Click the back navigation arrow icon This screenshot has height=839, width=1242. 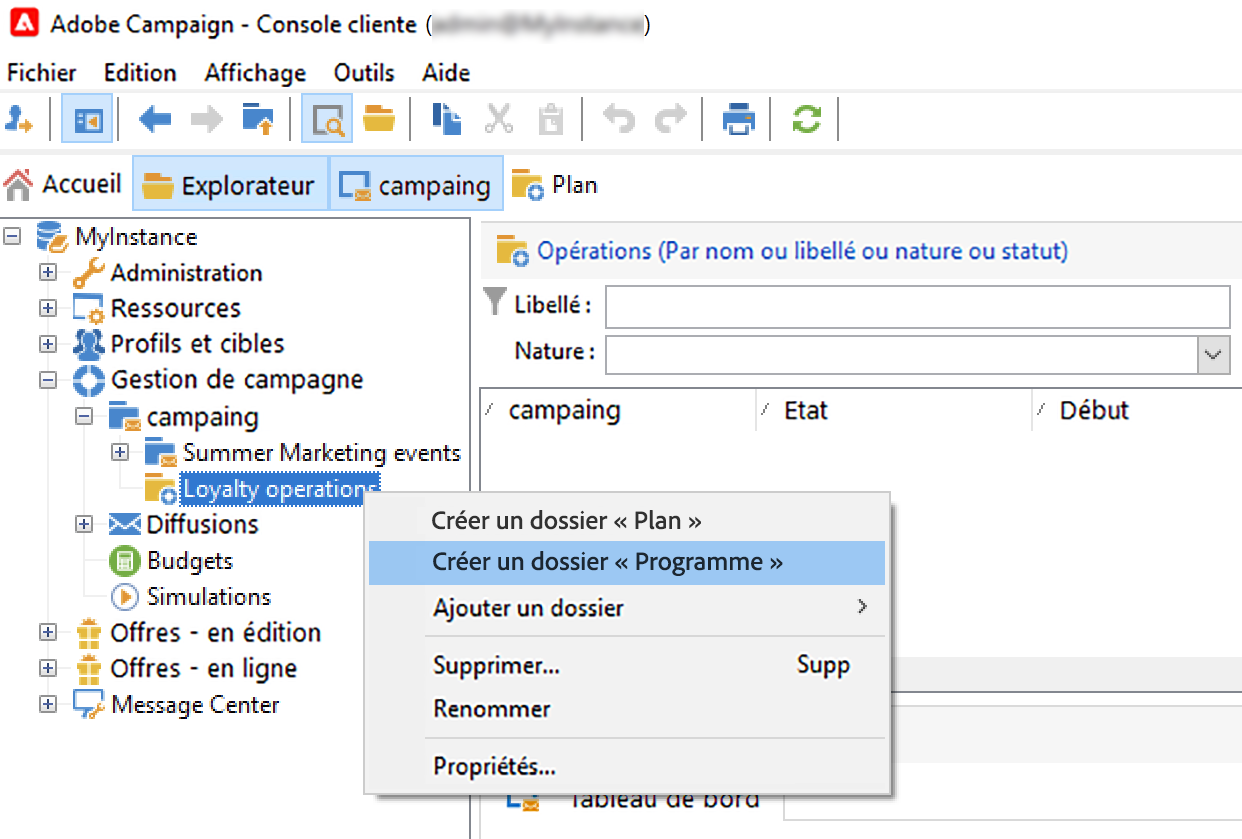pyautogui.click(x=155, y=120)
